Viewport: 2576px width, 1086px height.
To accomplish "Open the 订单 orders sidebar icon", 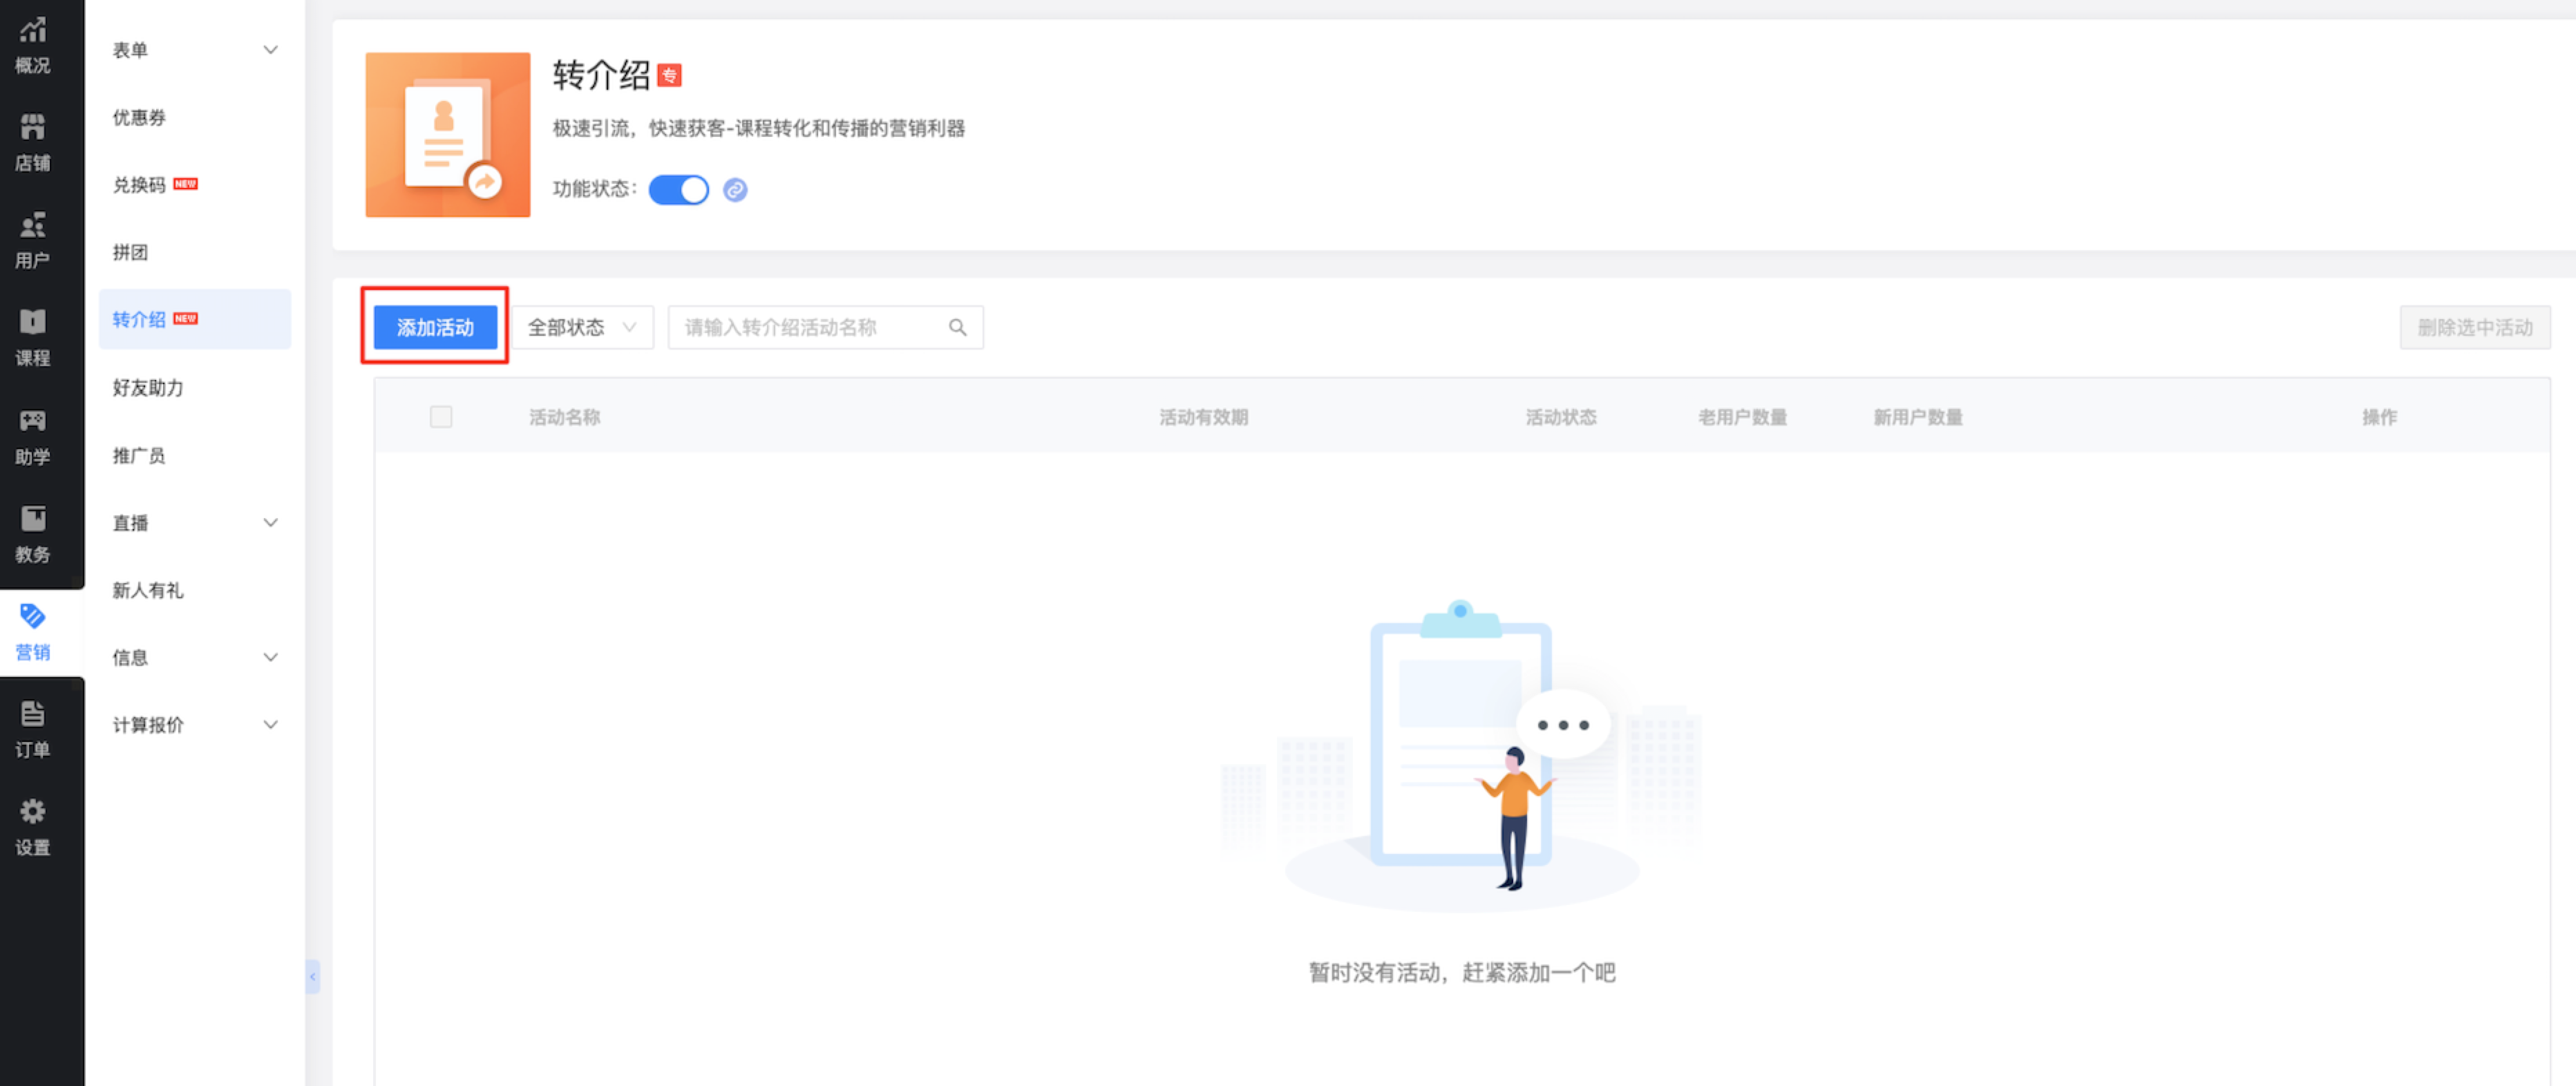I will pos(33,730).
